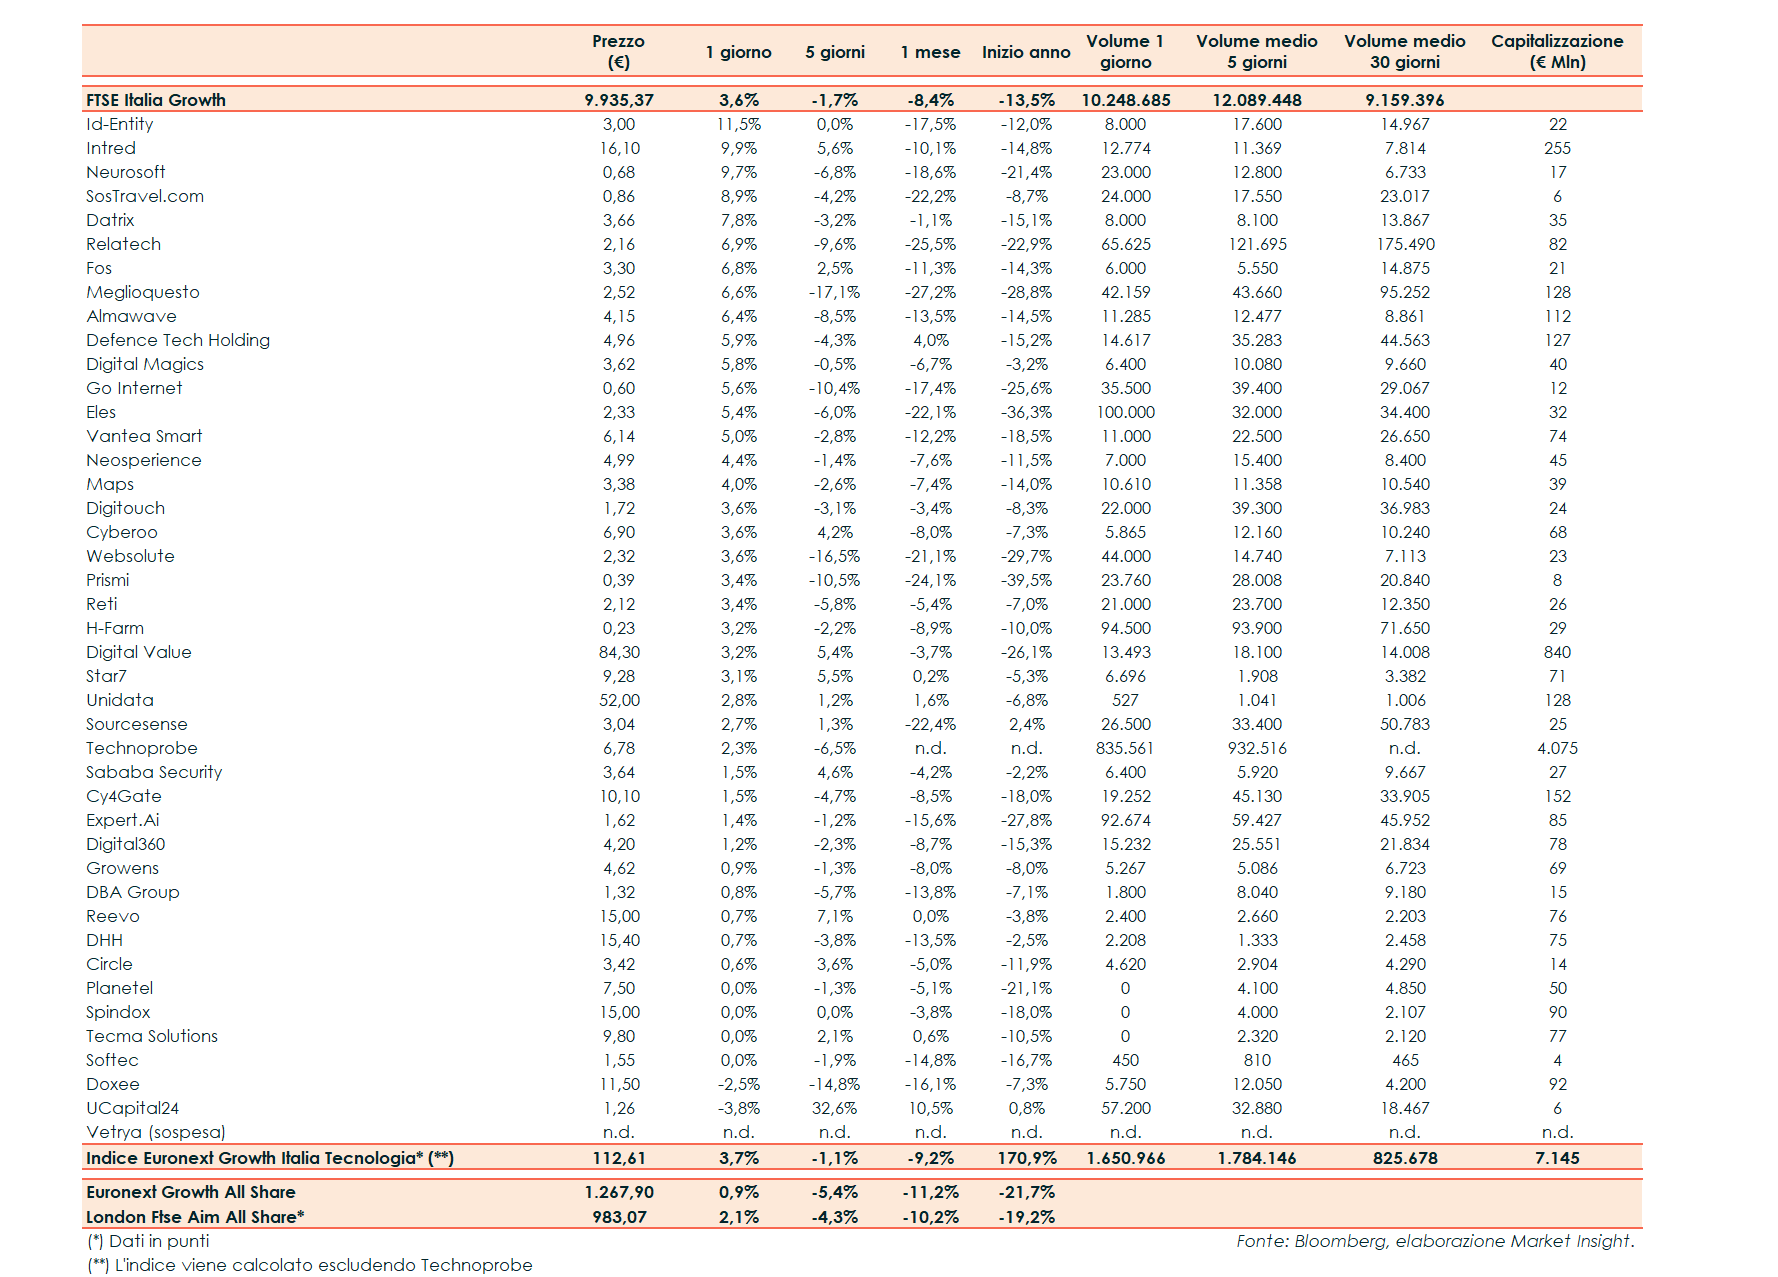This screenshot has height=1277, width=1778.
Task: Select the "Volume medio 30 giorni" header
Action: click(1405, 51)
